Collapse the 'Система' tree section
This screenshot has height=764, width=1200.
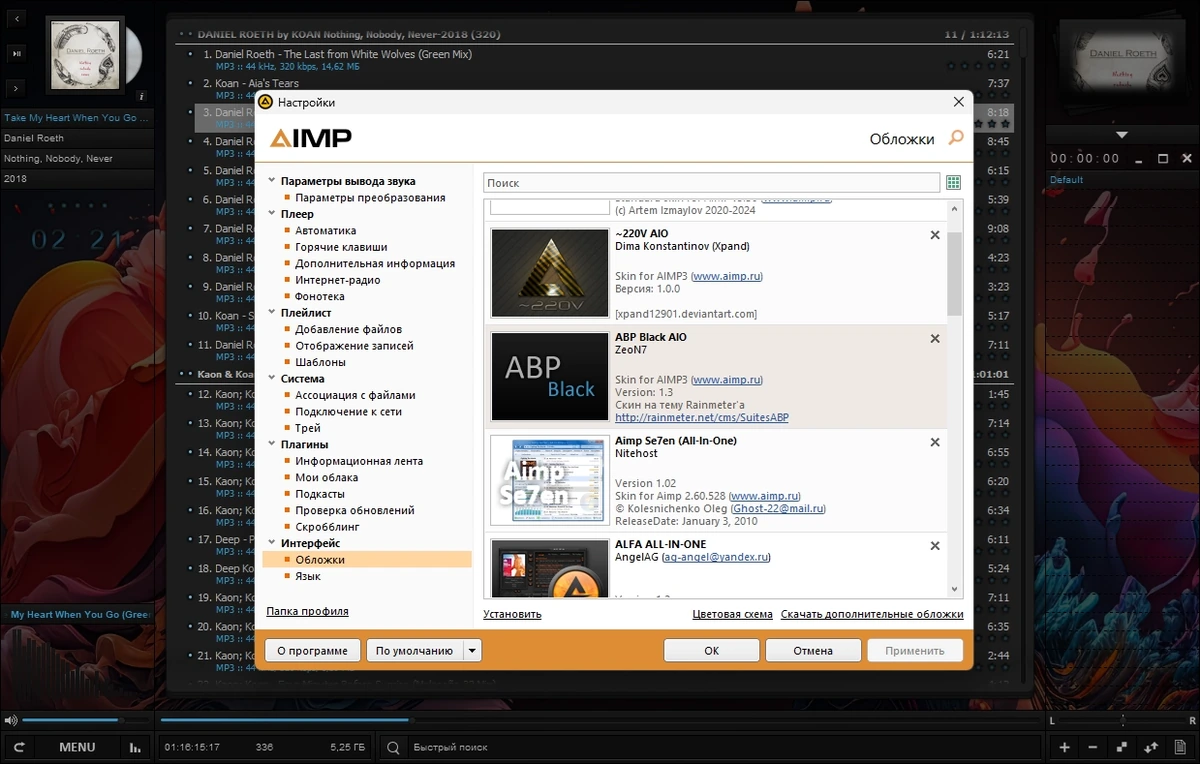(x=272, y=379)
